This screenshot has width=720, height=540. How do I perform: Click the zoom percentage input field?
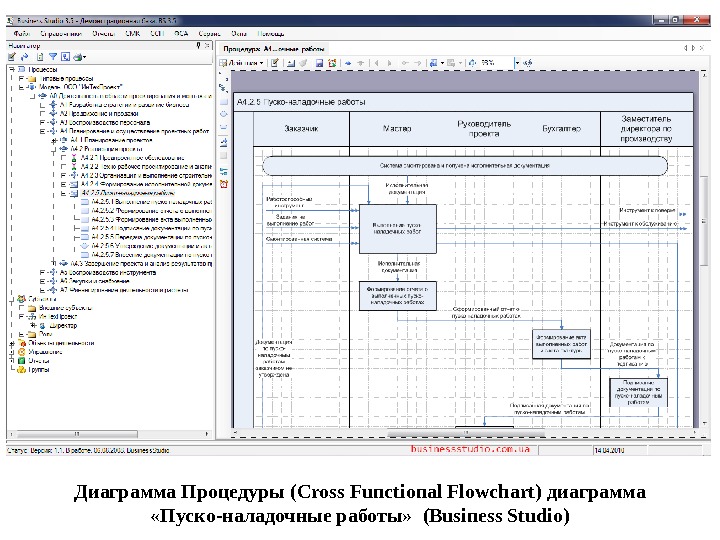tap(497, 63)
